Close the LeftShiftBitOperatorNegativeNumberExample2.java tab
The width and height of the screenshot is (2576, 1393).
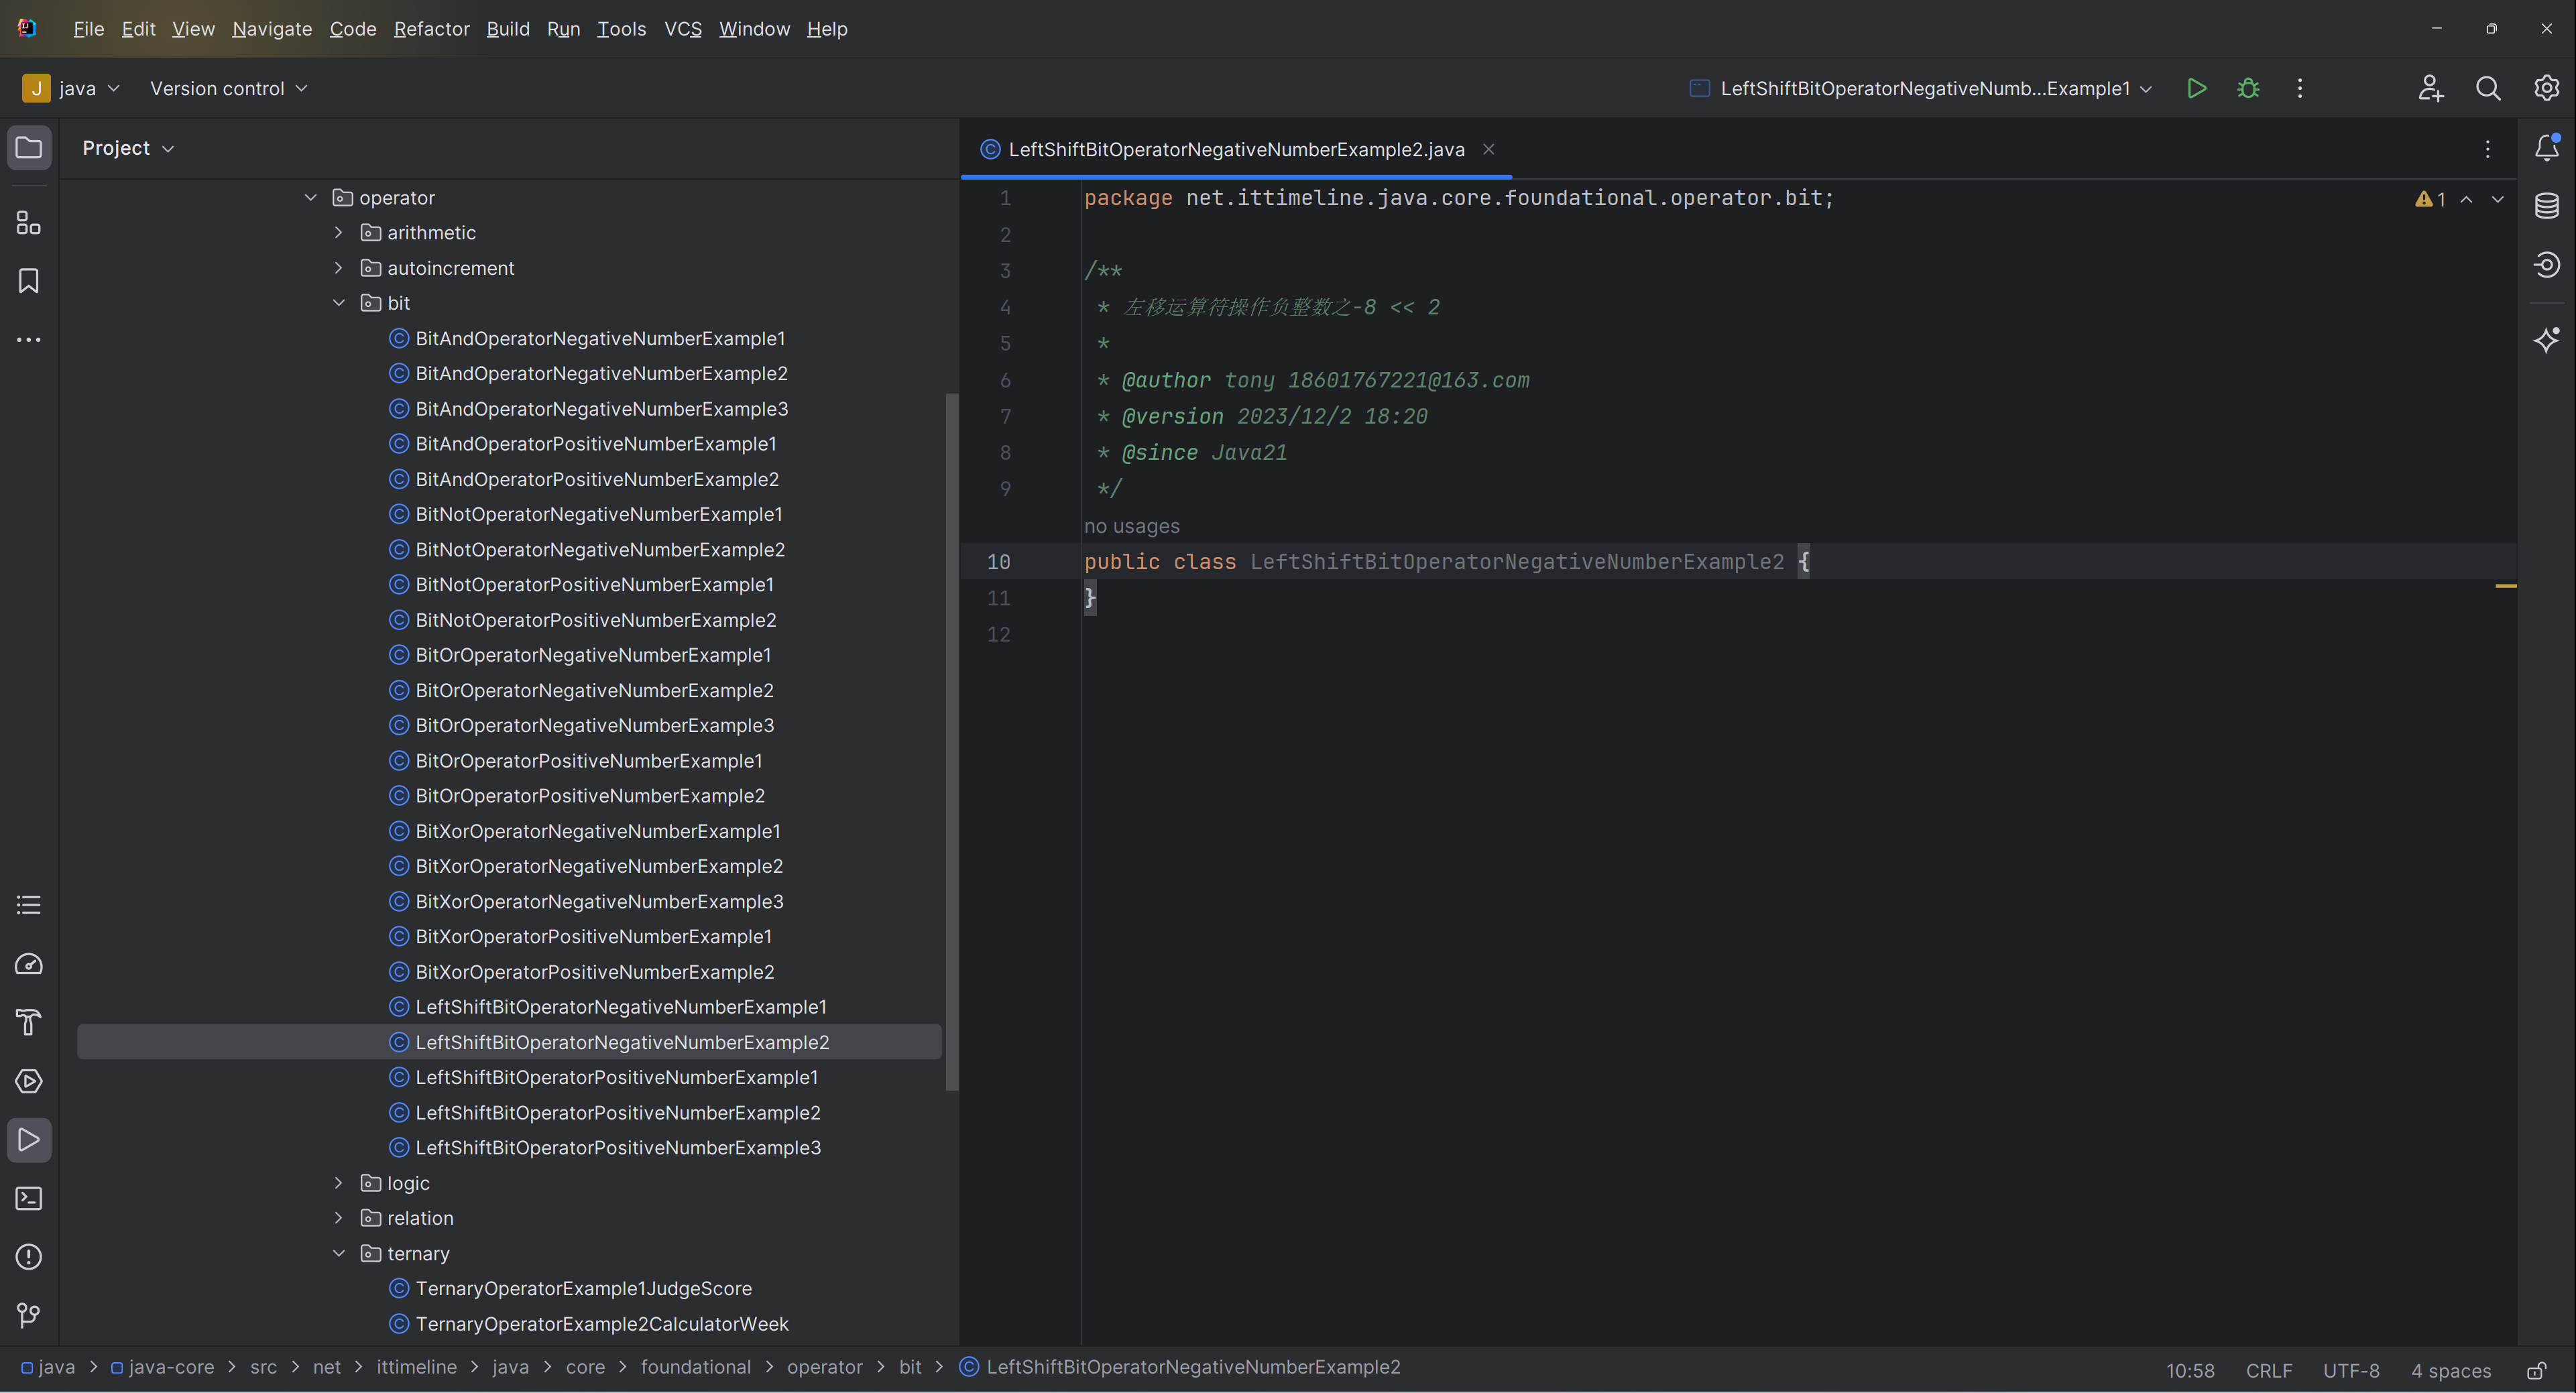[x=1488, y=149]
